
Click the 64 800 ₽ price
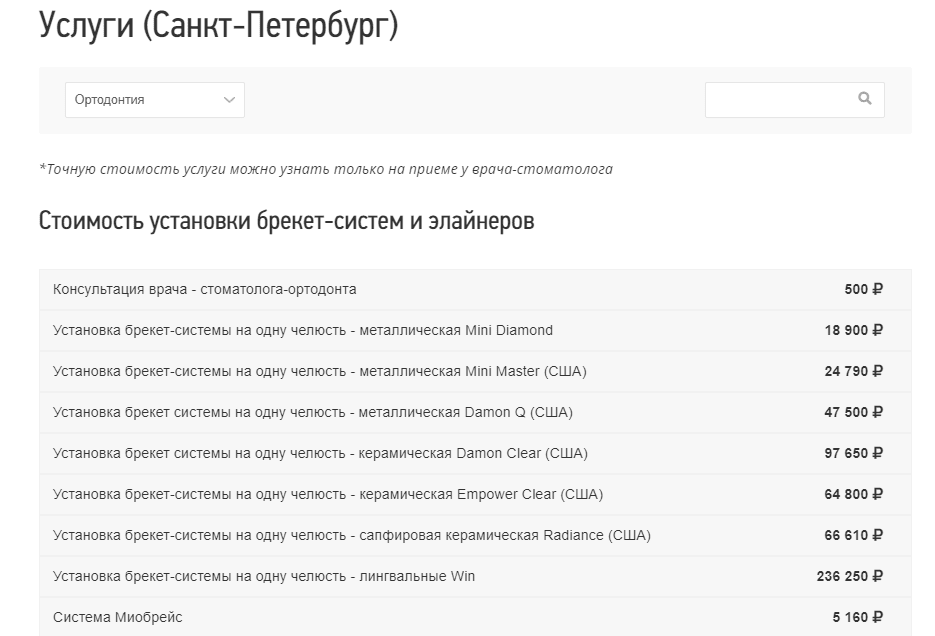click(853, 495)
